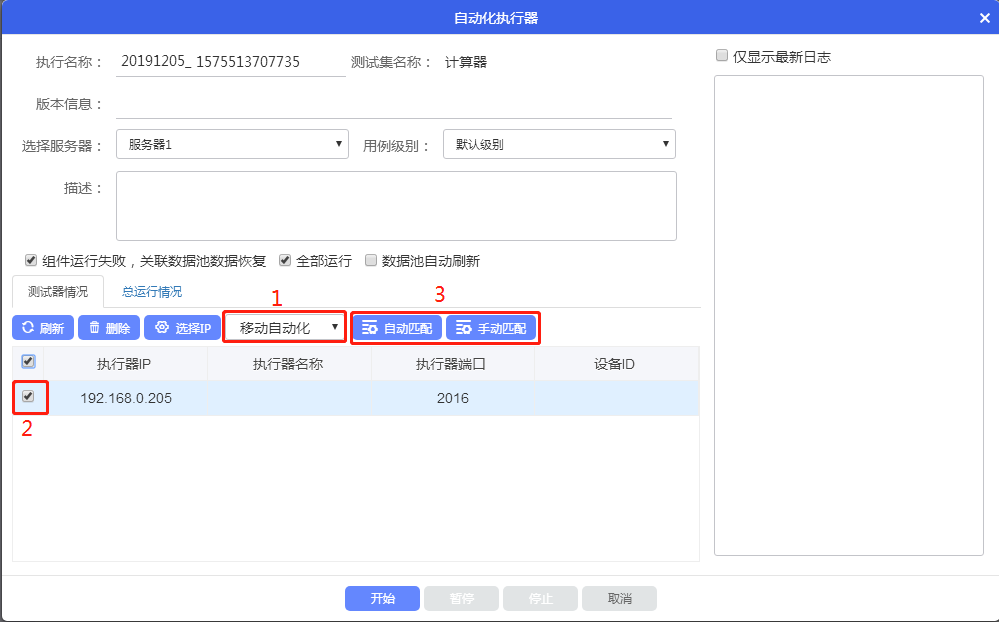Click into the 描述 description text area
The width and height of the screenshot is (999, 622).
point(396,206)
